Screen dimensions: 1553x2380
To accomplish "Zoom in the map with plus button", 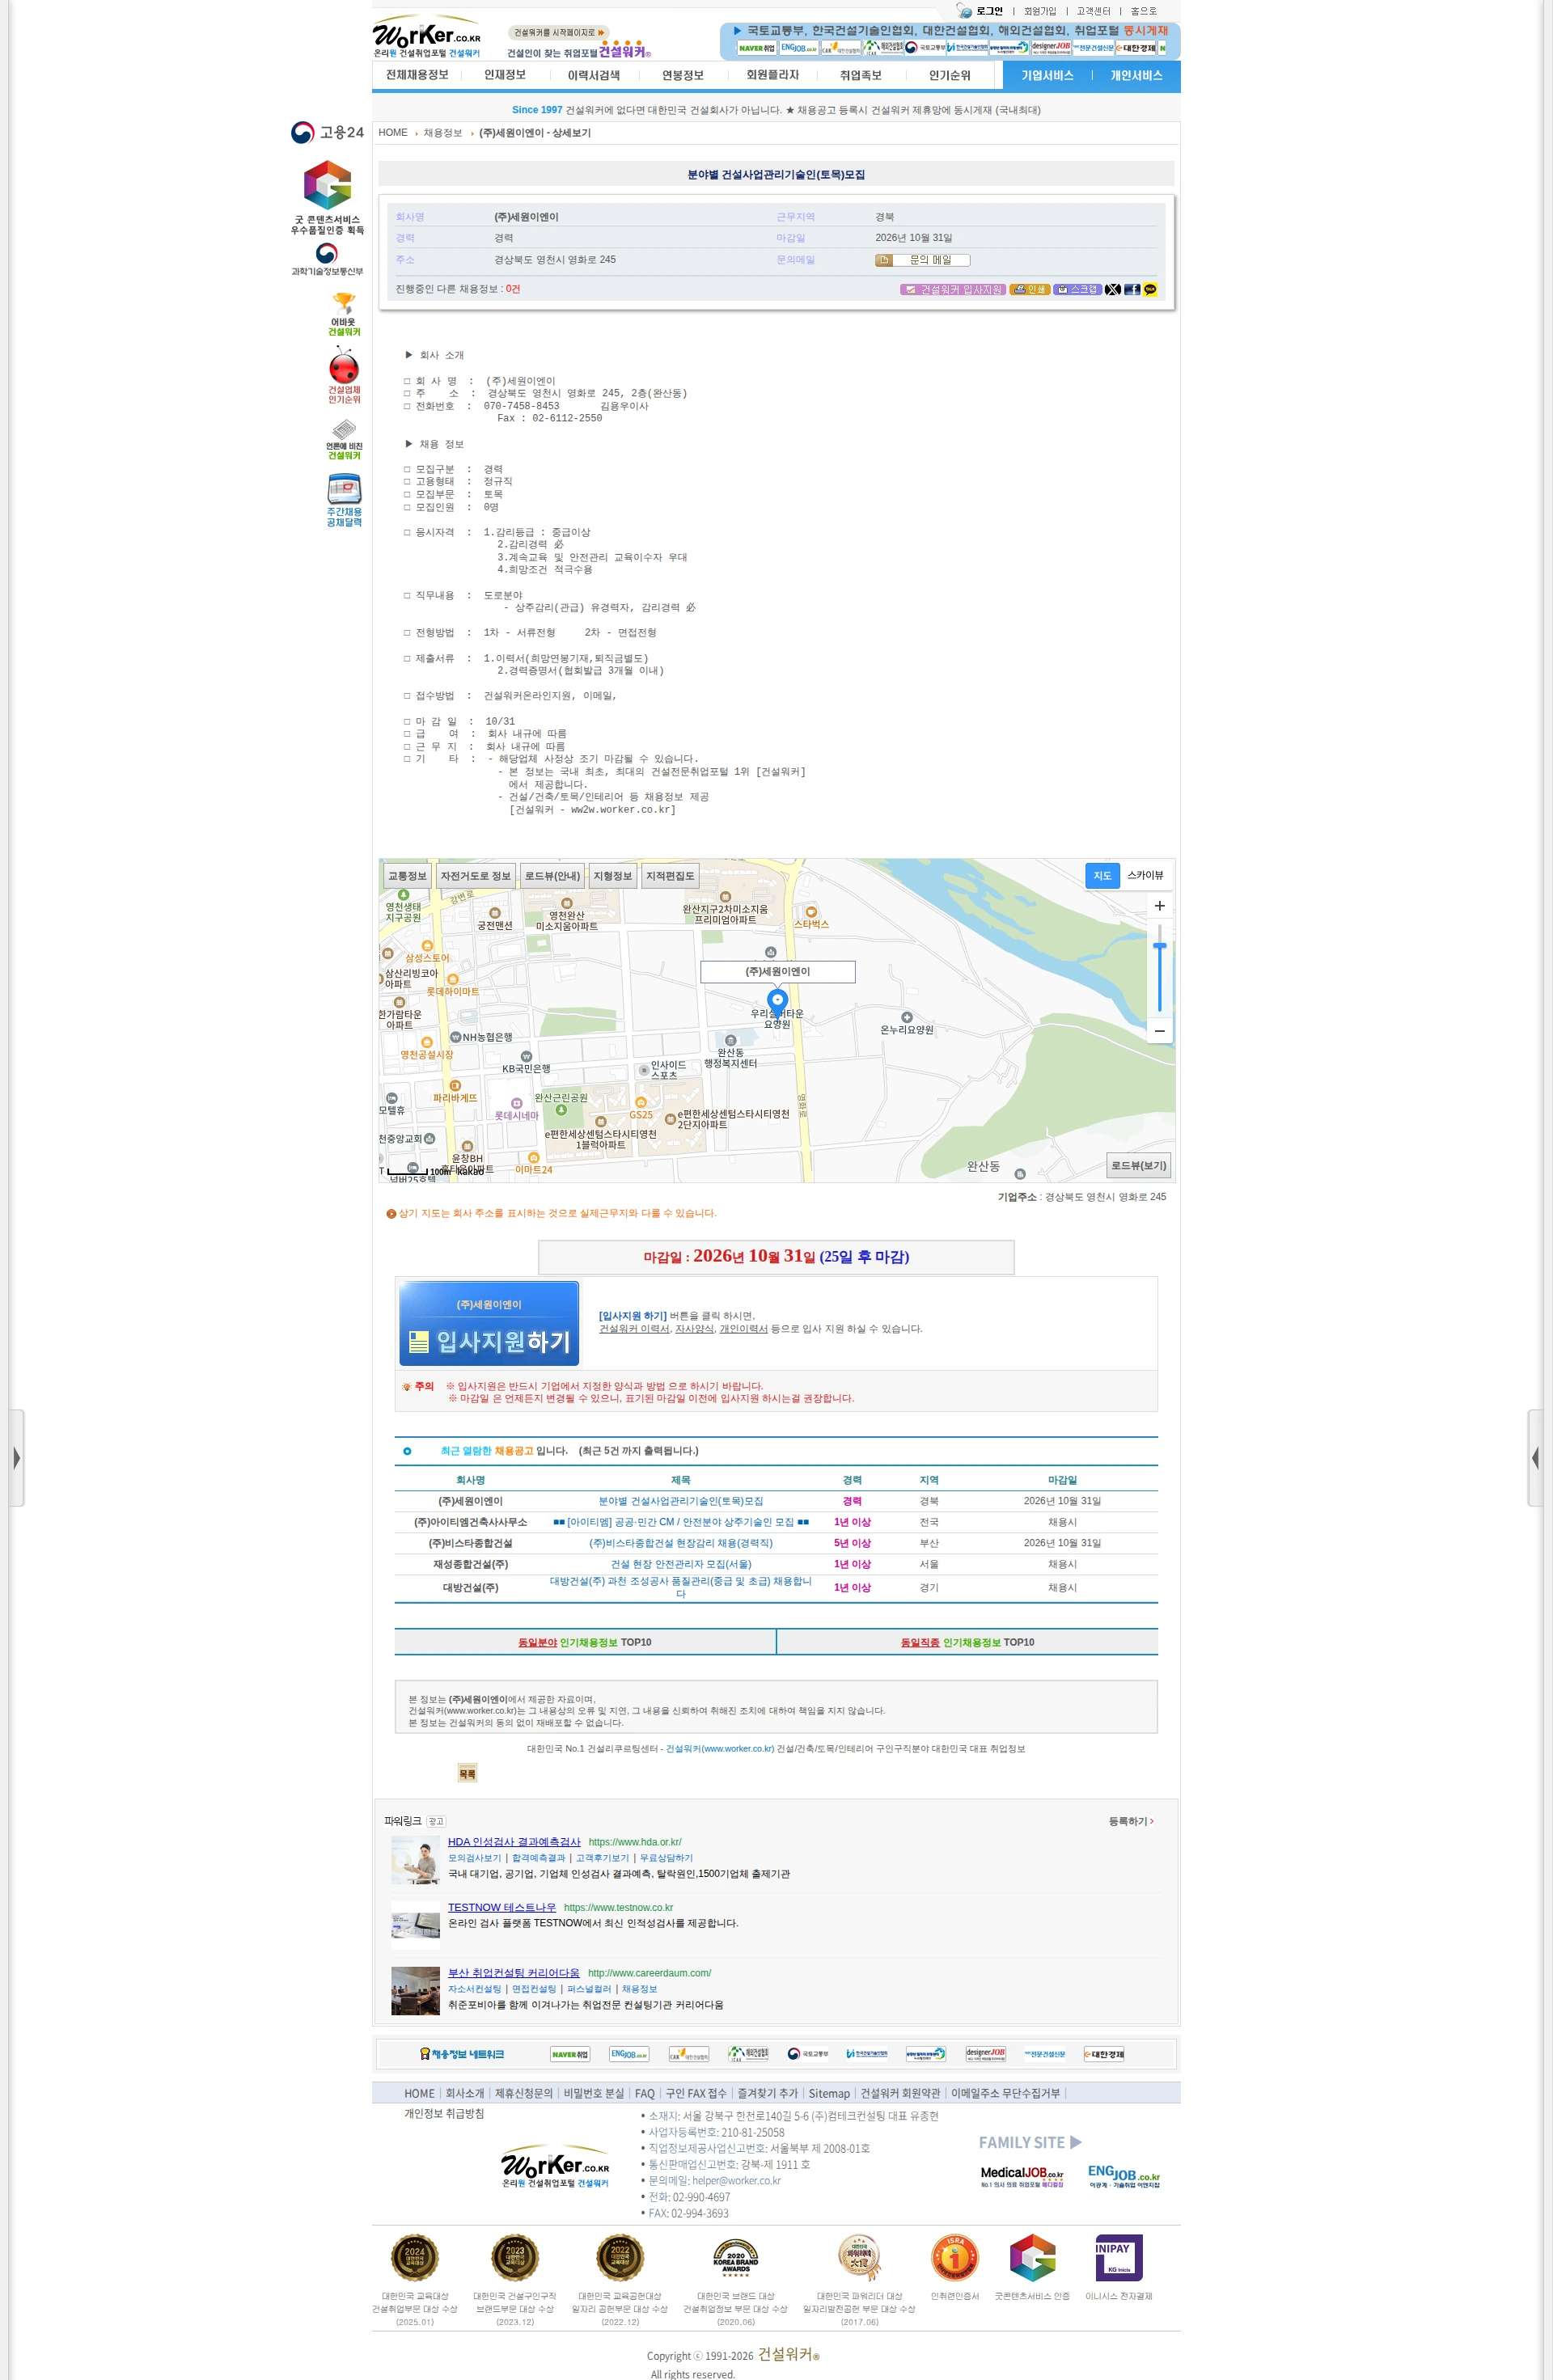I will point(1159,906).
